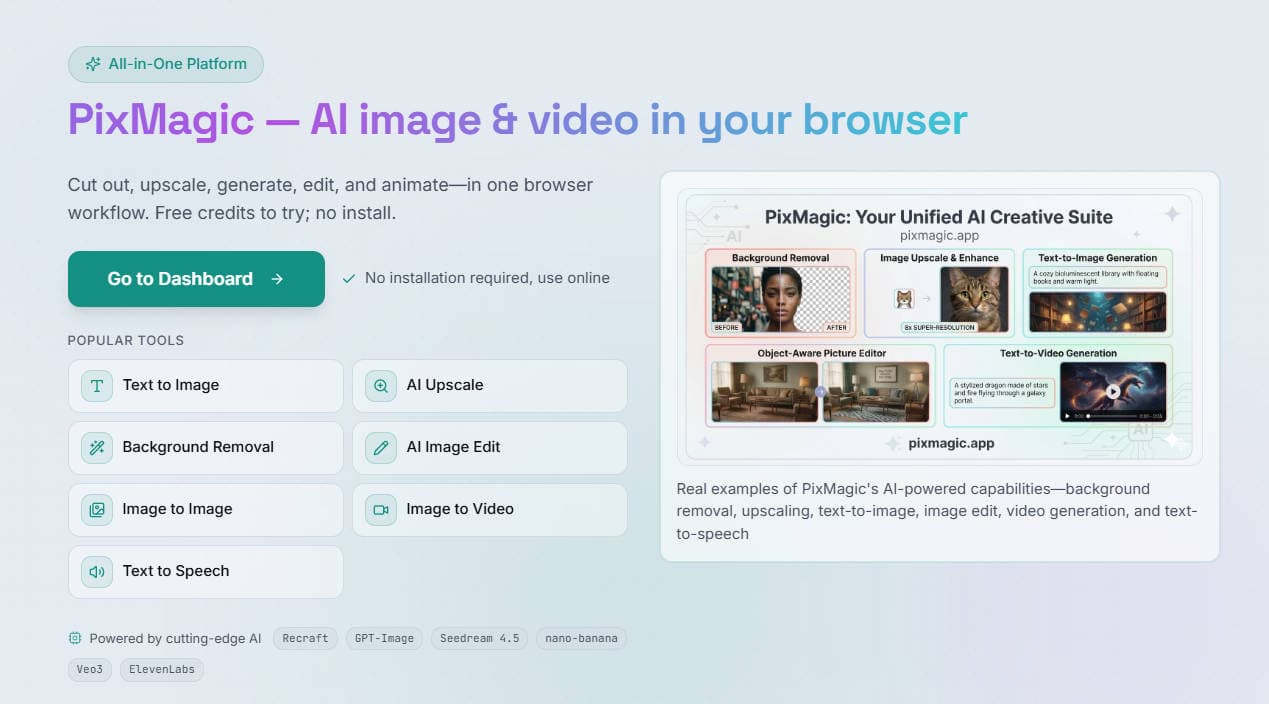
Task: Click the All-in-One Platform badge
Action: (166, 64)
